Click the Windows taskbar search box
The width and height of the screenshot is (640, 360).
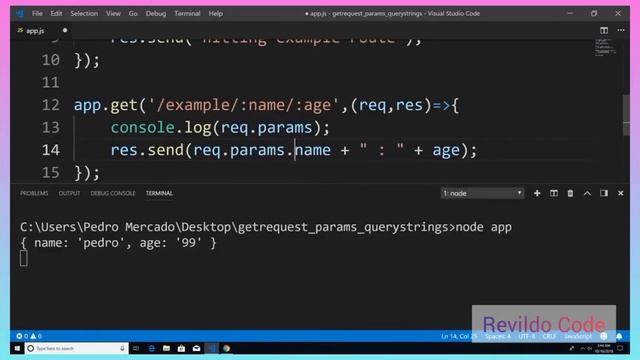point(76,348)
